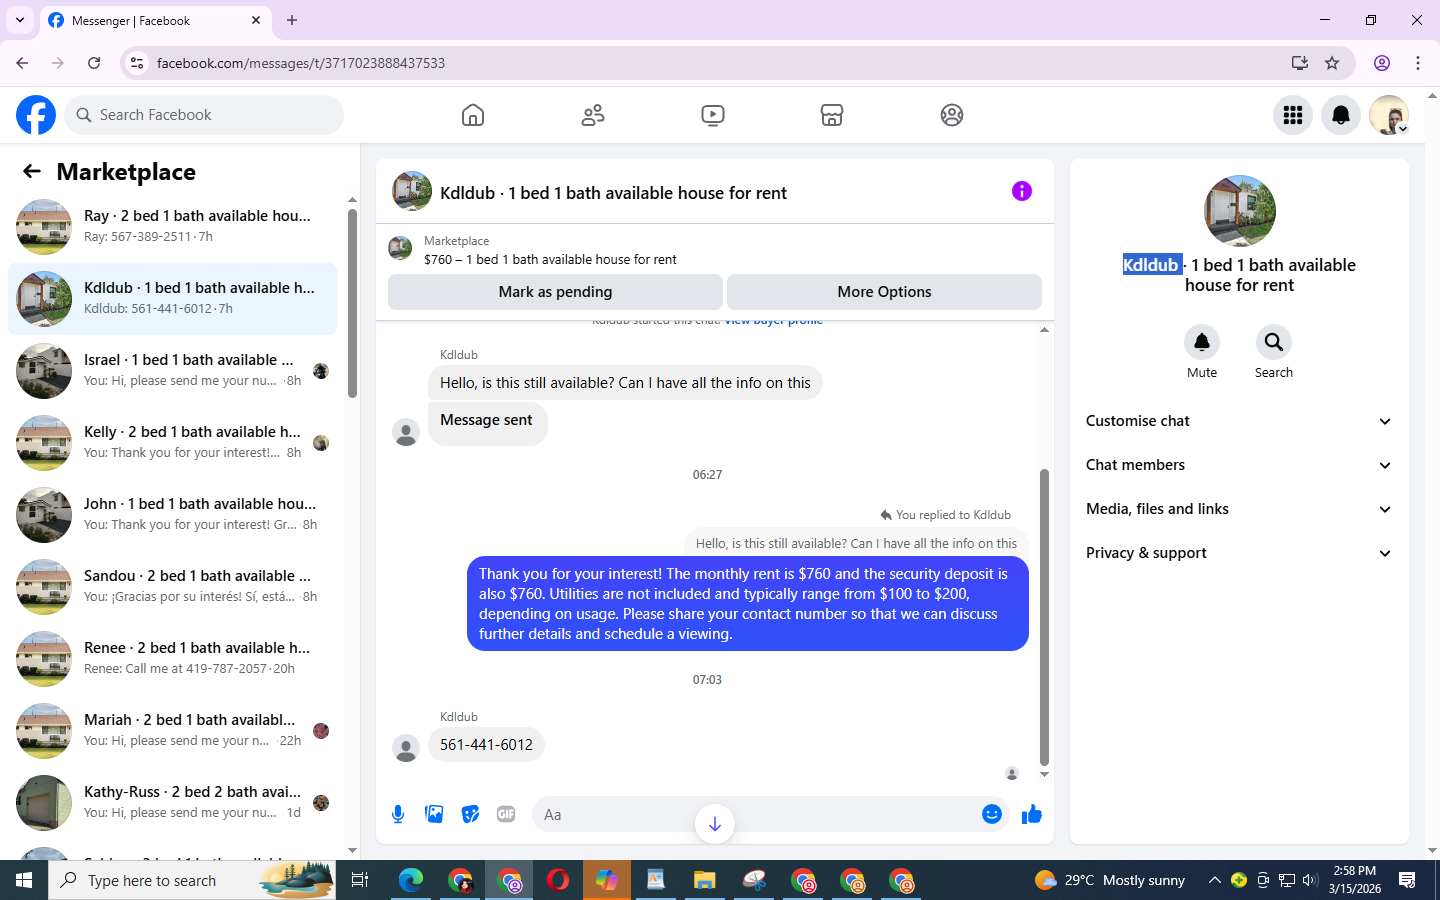
Task: Open Chrome three-dot menu
Action: point(1418,63)
